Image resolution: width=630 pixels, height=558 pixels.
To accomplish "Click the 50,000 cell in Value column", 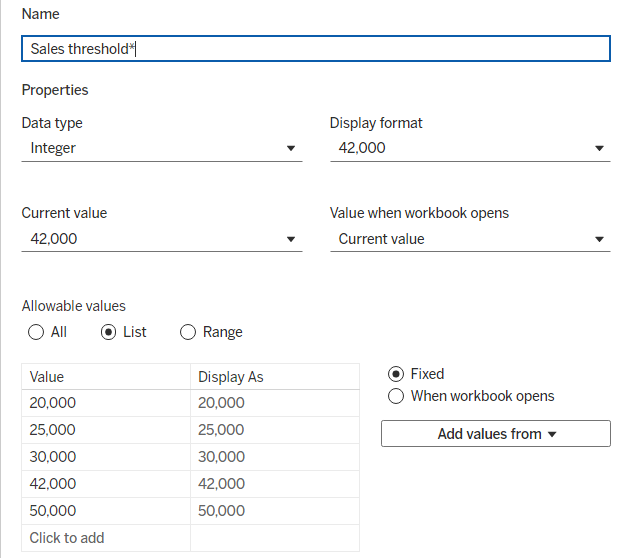I will point(106,511).
